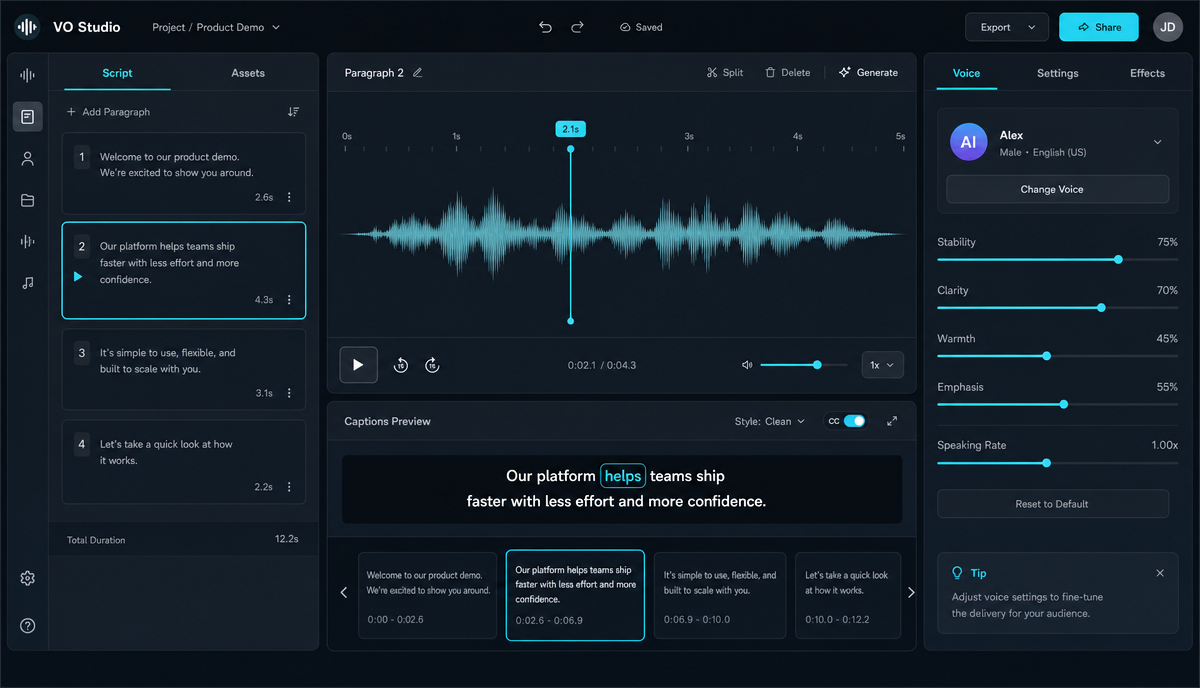Open the Effects tab
The image size is (1200, 688).
[x=1147, y=73]
